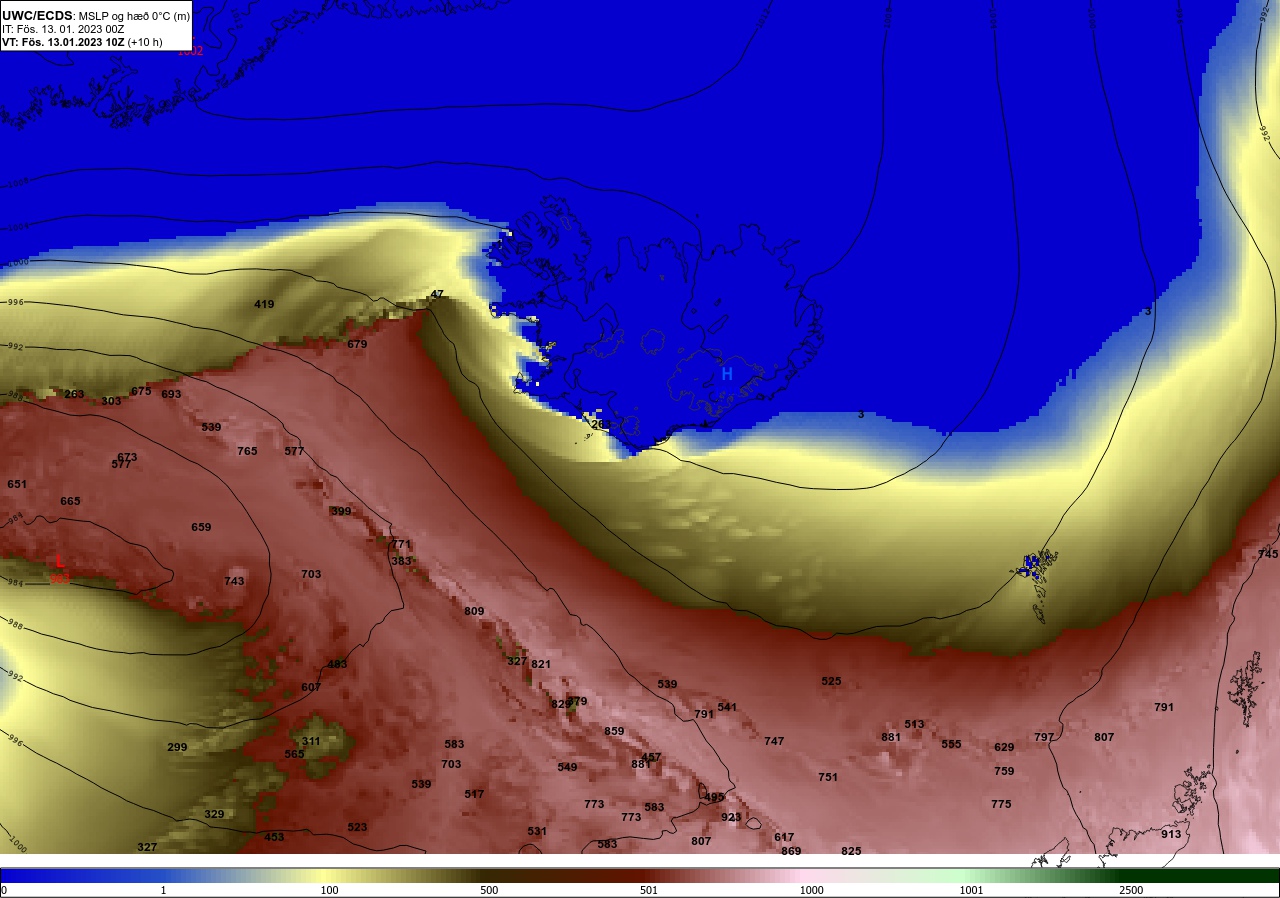Click the 745 value at right edge

click(x=1268, y=554)
